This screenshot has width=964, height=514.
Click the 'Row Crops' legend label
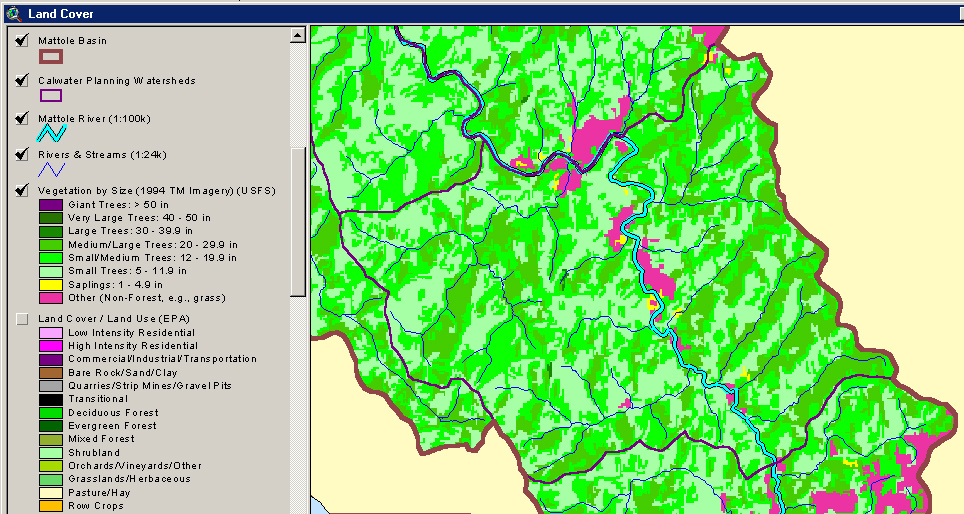click(x=96, y=505)
